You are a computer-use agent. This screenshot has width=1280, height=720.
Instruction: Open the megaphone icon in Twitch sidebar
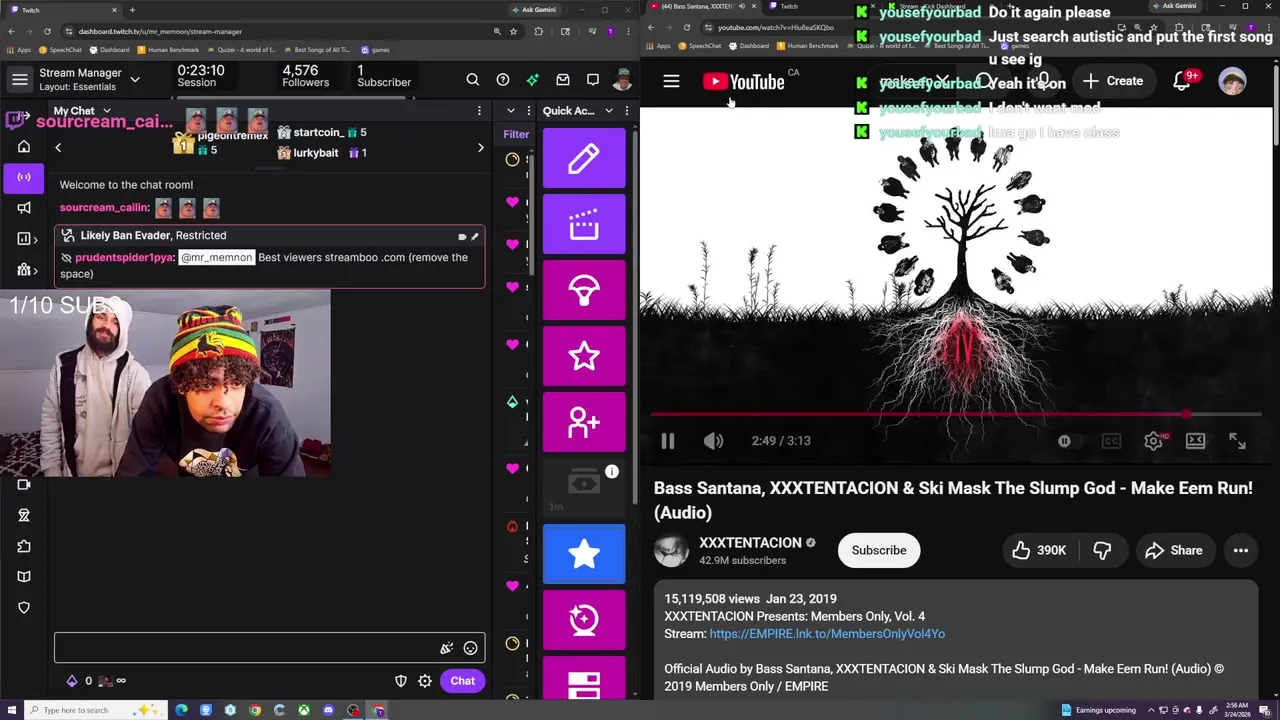pos(24,208)
